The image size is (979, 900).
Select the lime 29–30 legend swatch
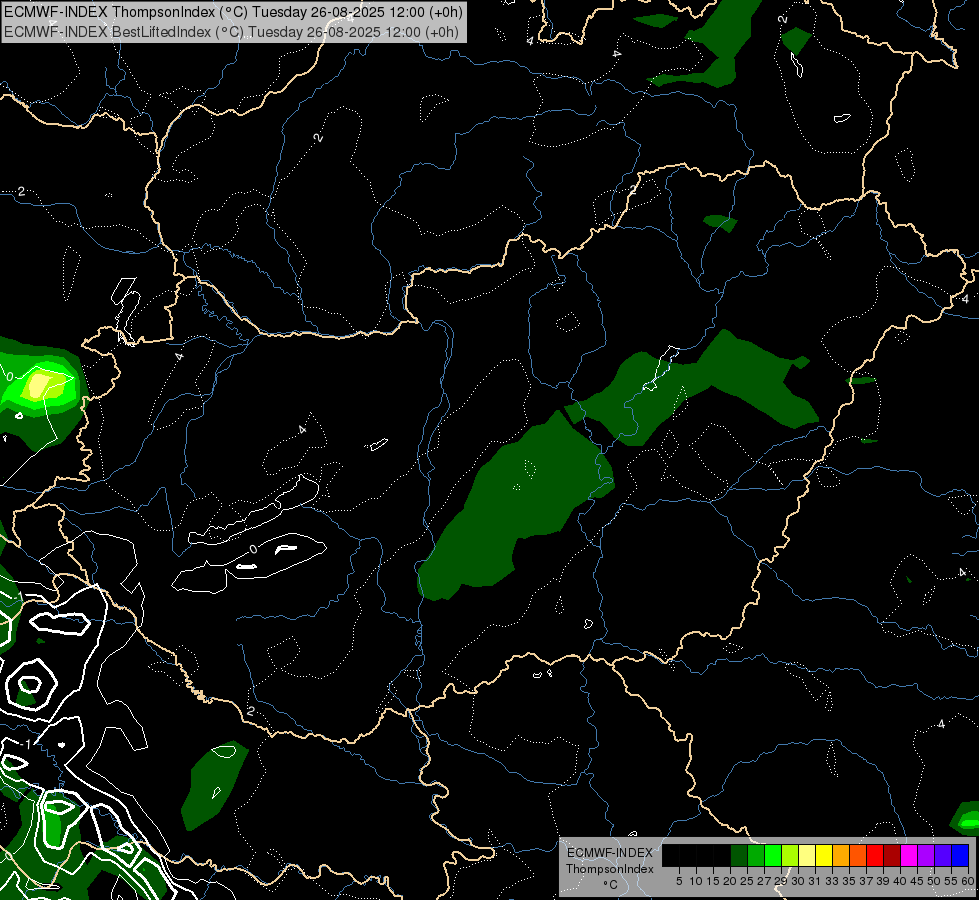[790, 855]
